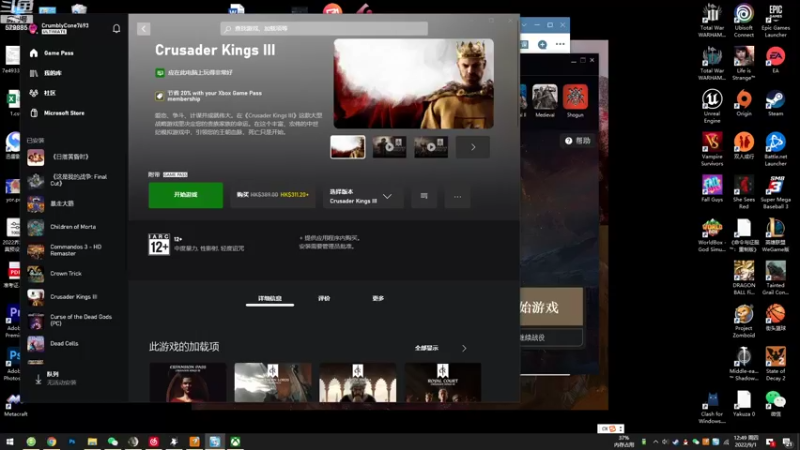Click the user profile avatar
The image size is (800, 450).
point(33,29)
